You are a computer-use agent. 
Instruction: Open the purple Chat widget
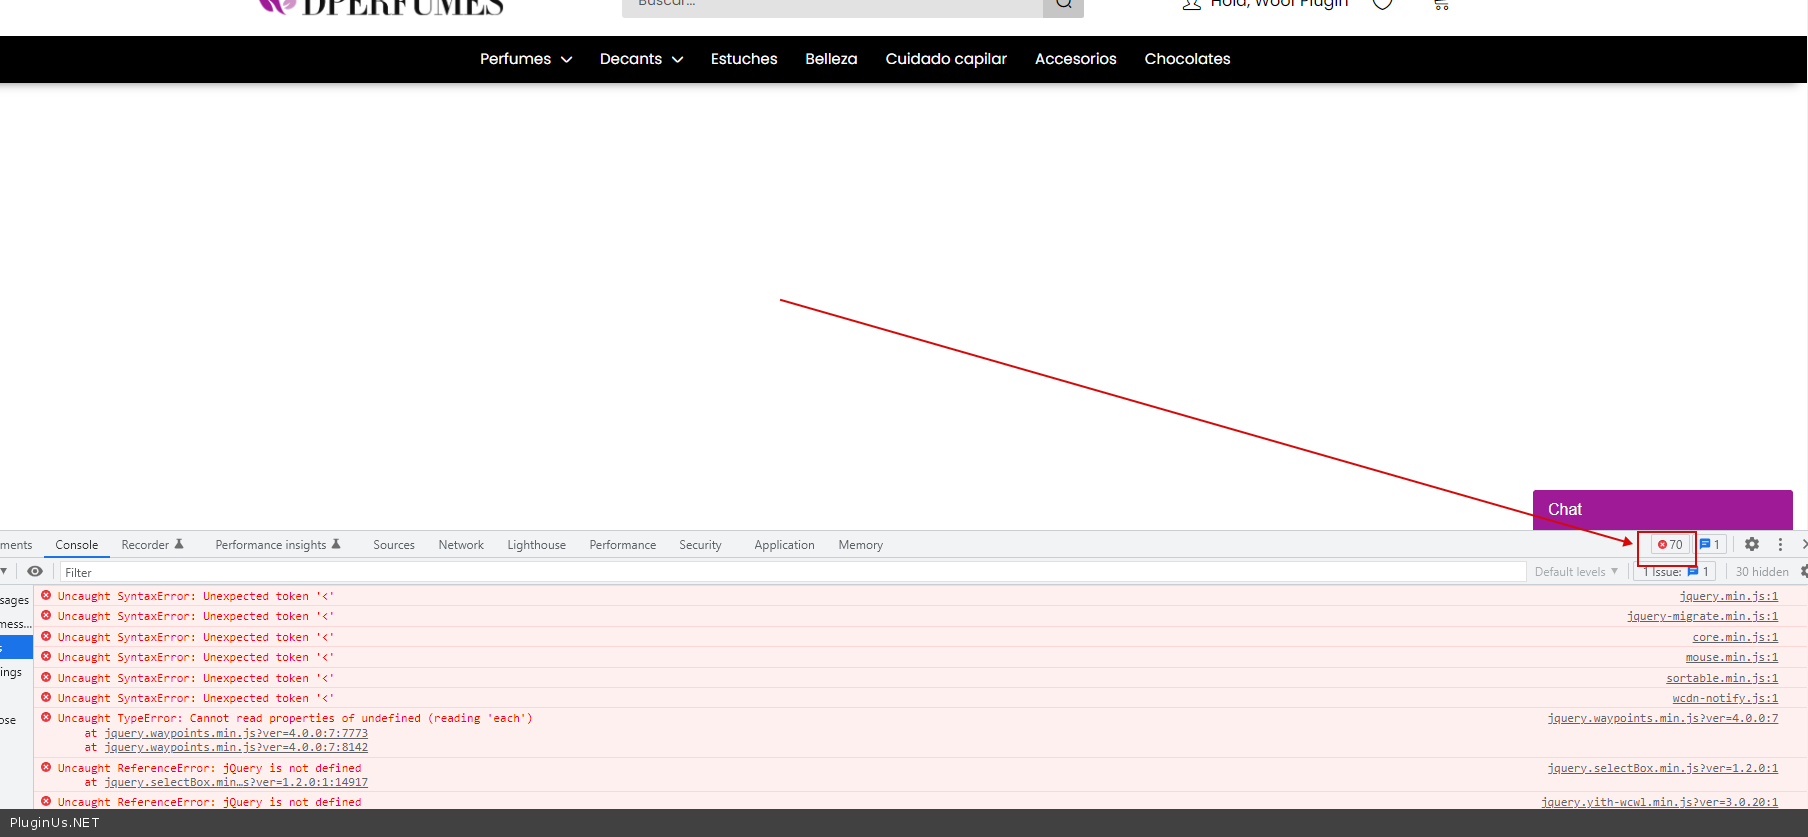click(x=1662, y=509)
